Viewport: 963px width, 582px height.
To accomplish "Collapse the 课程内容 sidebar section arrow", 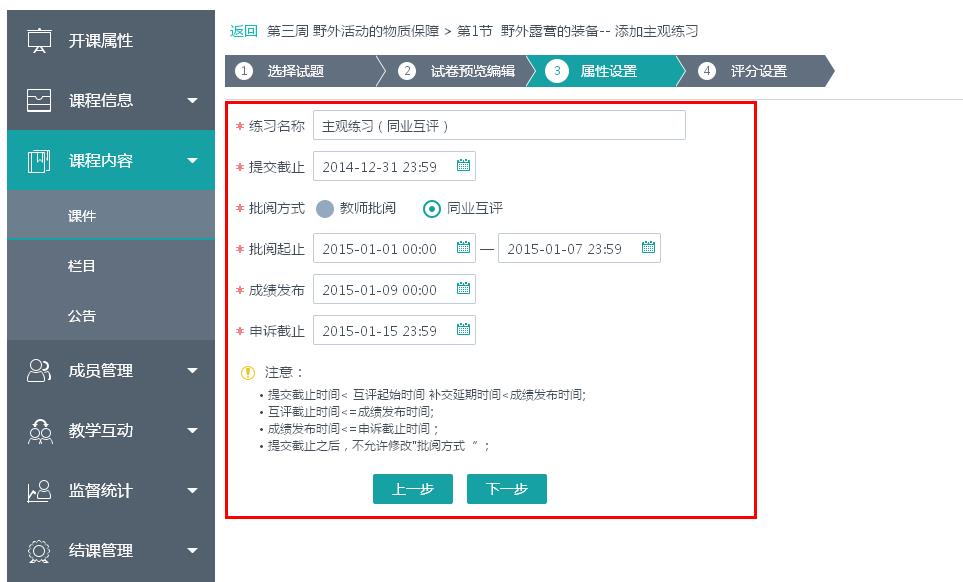I will tap(193, 161).
